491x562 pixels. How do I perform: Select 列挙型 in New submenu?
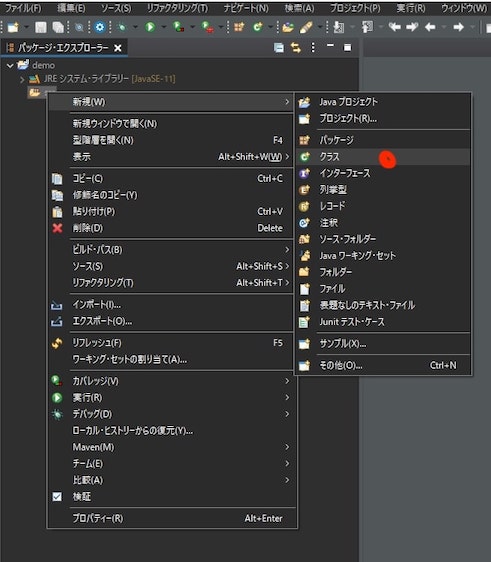click(x=383, y=190)
